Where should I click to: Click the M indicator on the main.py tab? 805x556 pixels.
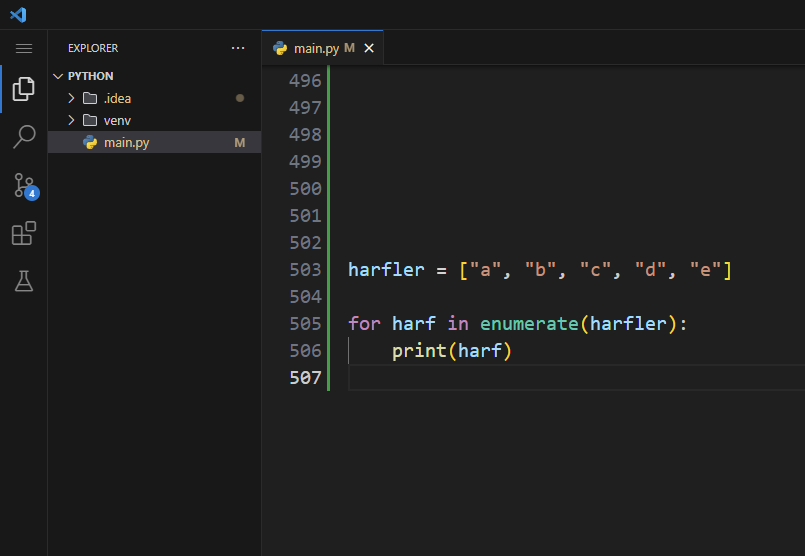click(349, 48)
